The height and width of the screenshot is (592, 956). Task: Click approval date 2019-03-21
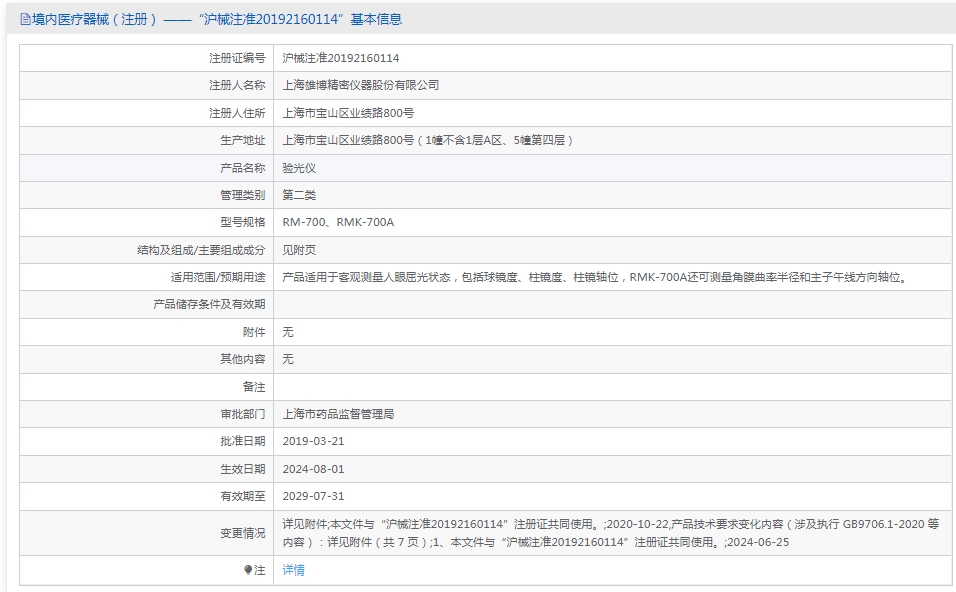pos(313,441)
